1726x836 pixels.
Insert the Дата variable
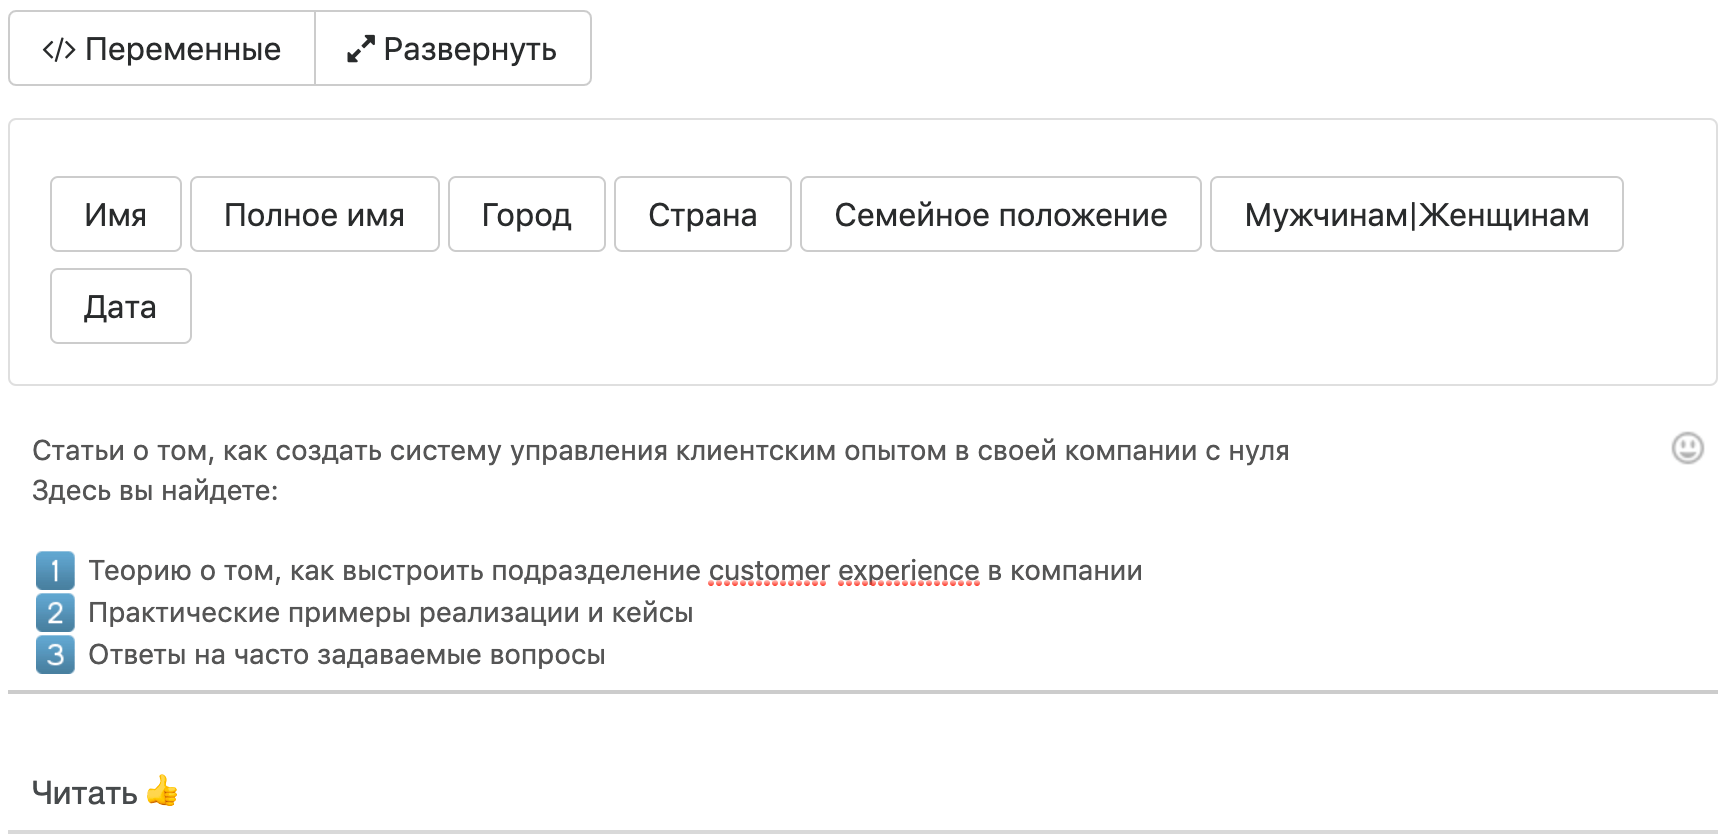click(x=120, y=307)
